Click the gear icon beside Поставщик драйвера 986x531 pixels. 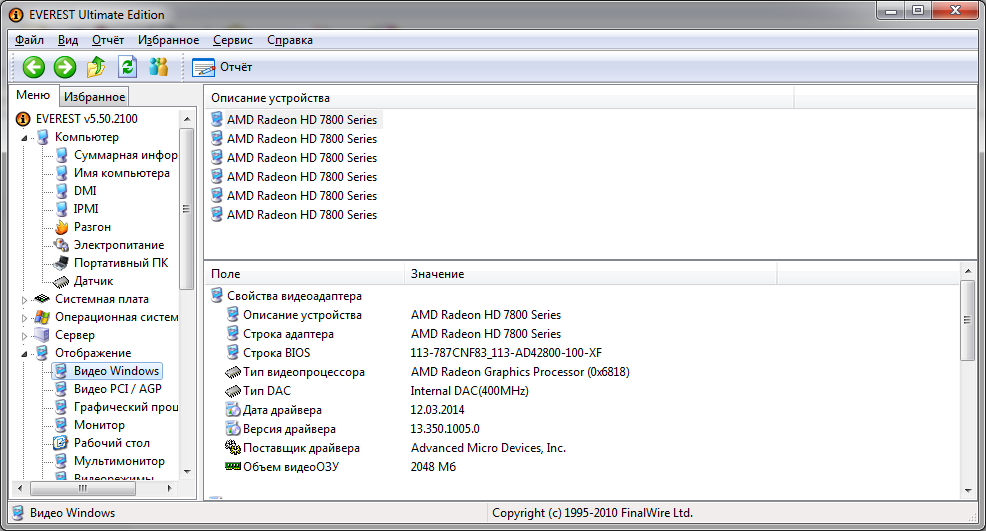[x=233, y=447]
